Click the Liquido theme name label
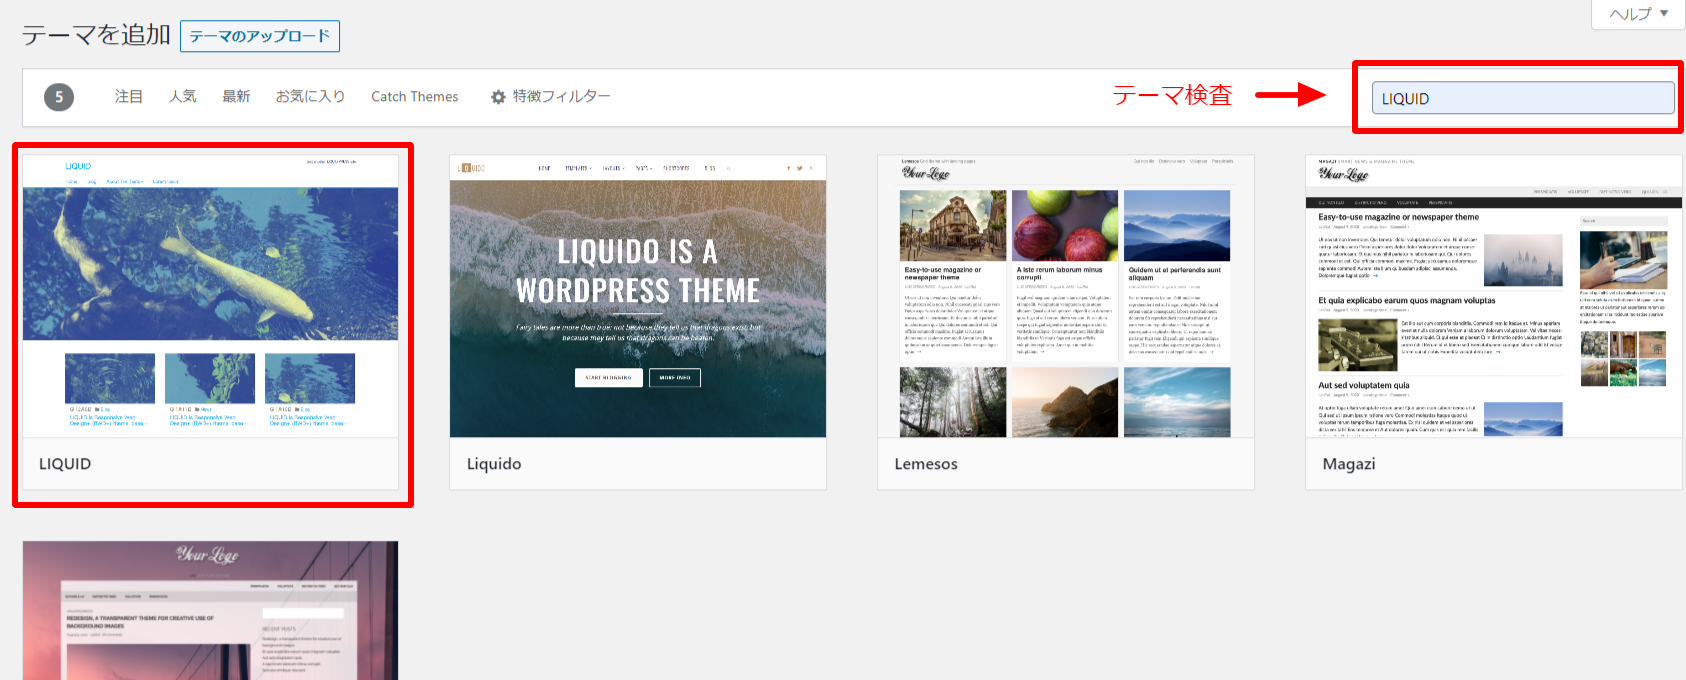 (494, 464)
